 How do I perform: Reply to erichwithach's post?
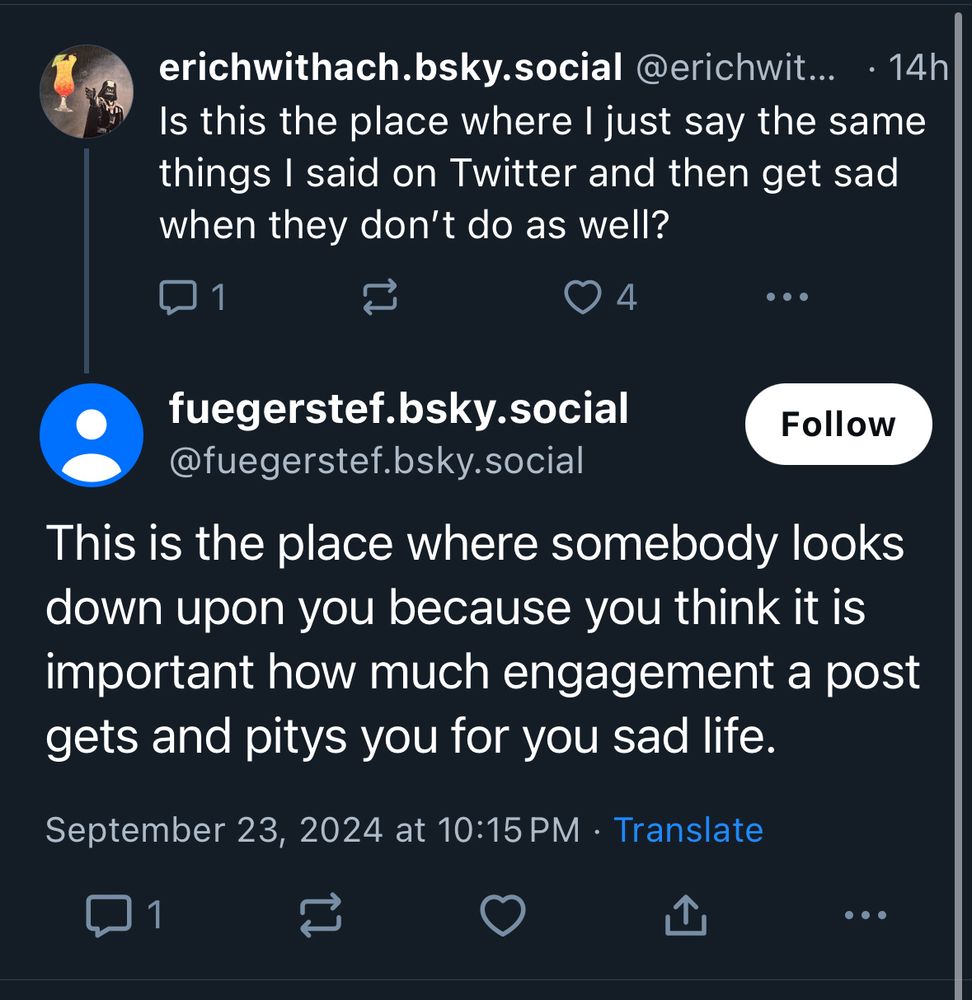coord(179,297)
